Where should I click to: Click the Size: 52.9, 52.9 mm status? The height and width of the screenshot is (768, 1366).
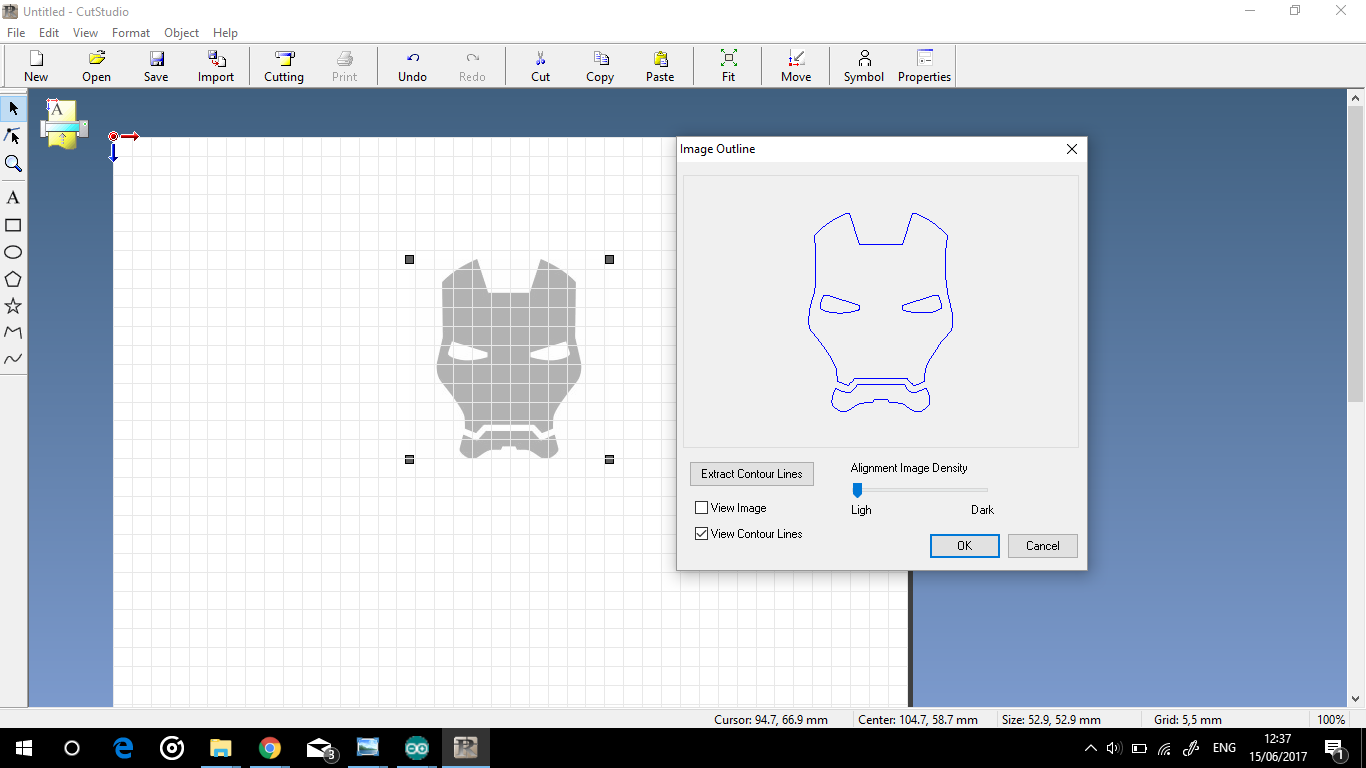(1051, 719)
